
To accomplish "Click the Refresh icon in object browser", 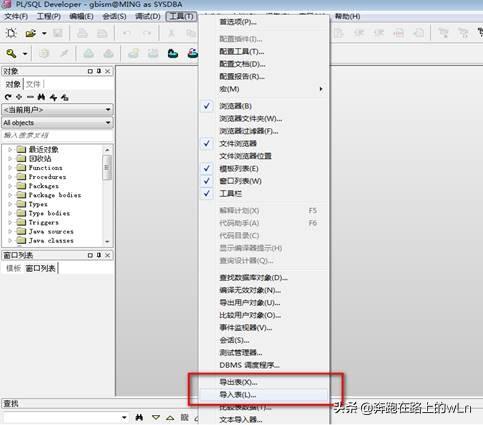I will 8,97.
